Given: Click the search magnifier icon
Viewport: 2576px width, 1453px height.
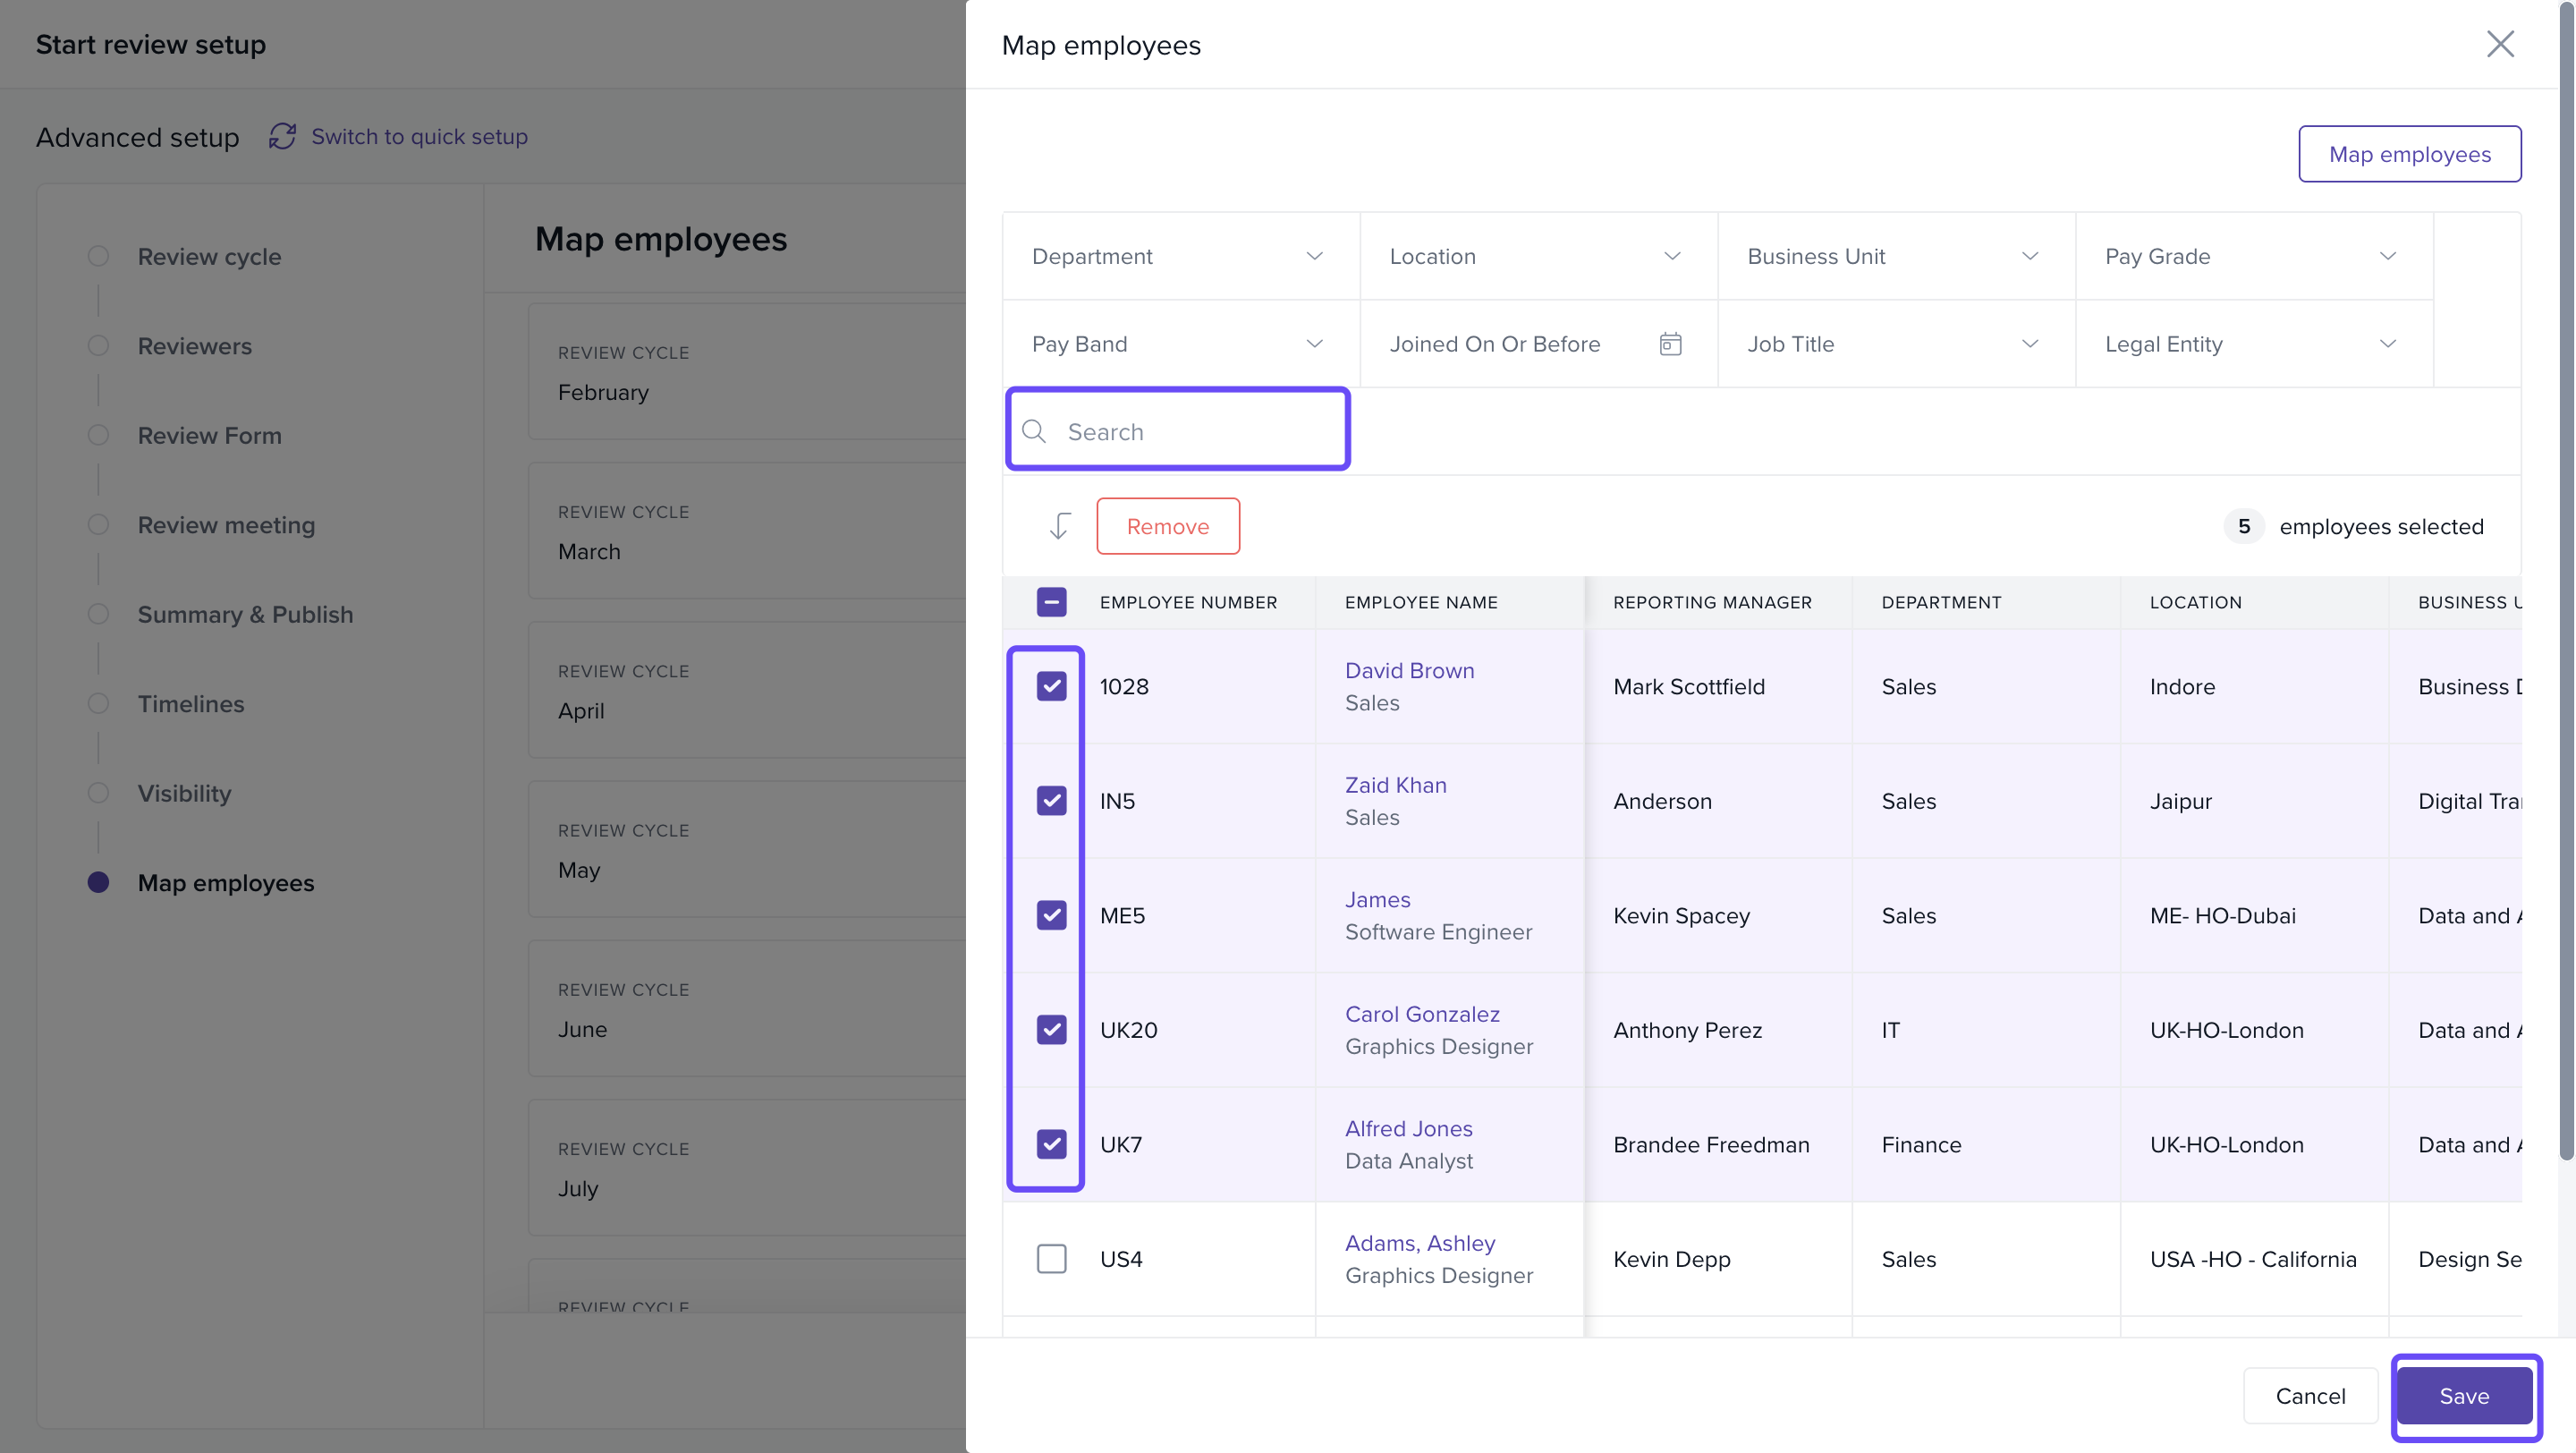Looking at the screenshot, I should (x=1034, y=431).
